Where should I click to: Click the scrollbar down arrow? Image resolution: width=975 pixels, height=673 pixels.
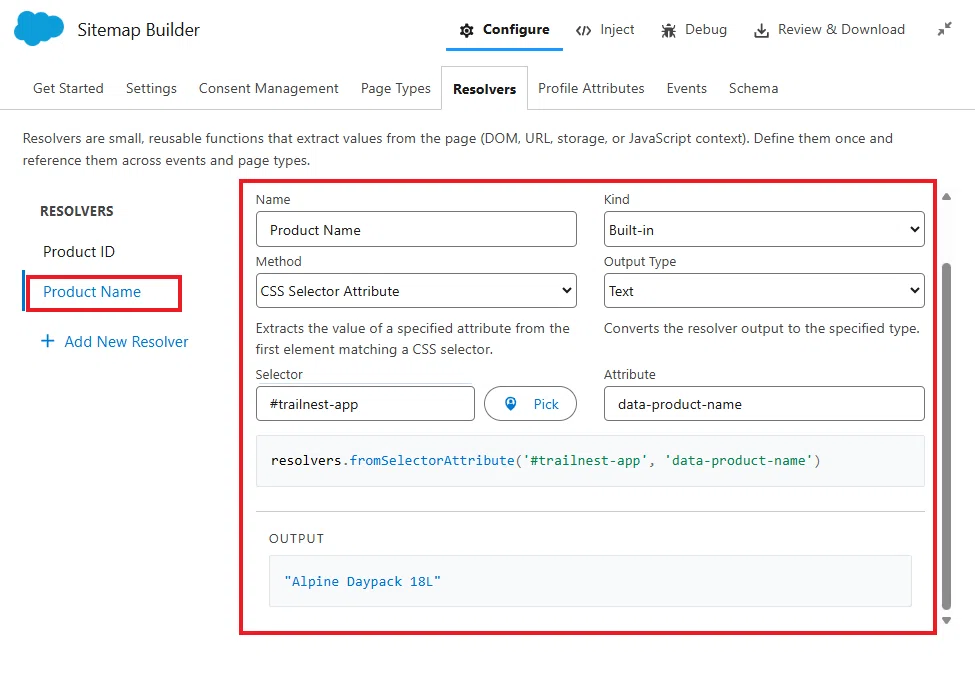pos(946,620)
